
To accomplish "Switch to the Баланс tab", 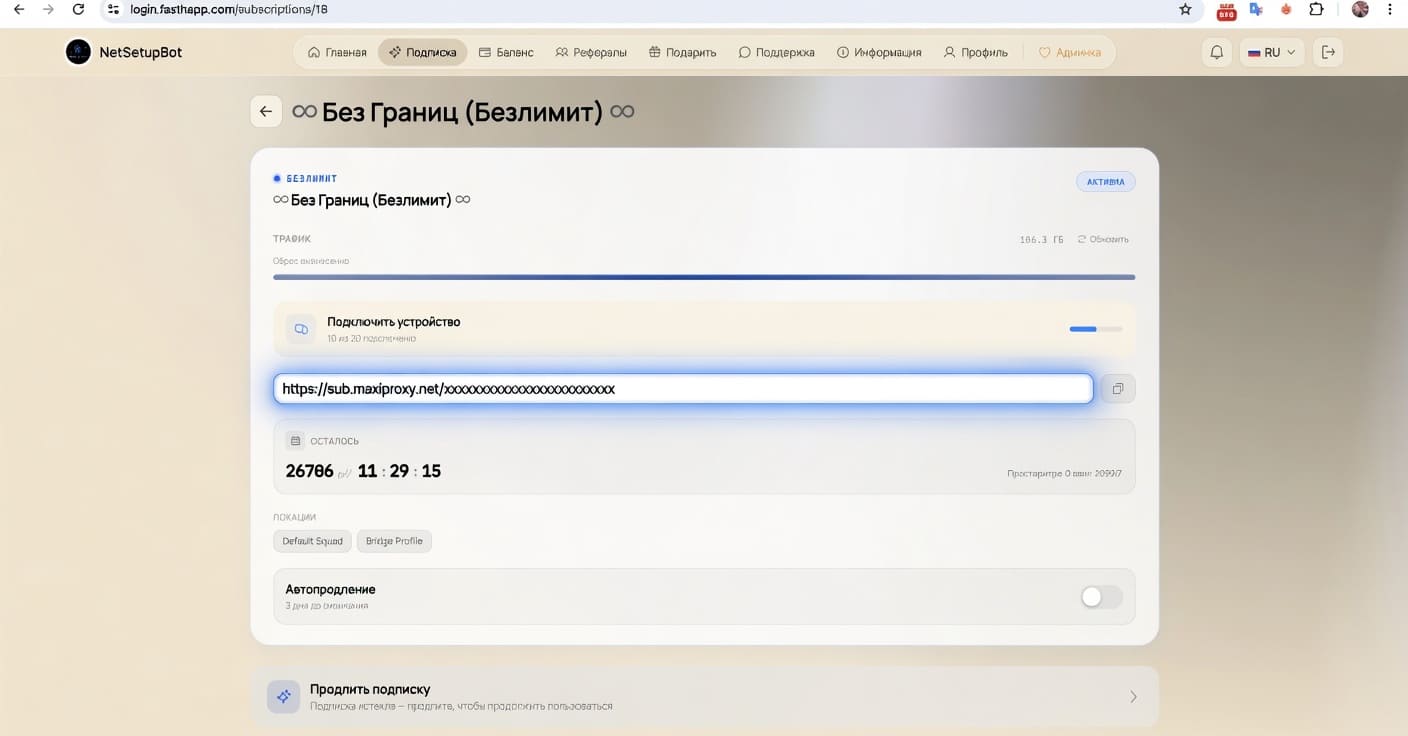I will pyautogui.click(x=506, y=52).
